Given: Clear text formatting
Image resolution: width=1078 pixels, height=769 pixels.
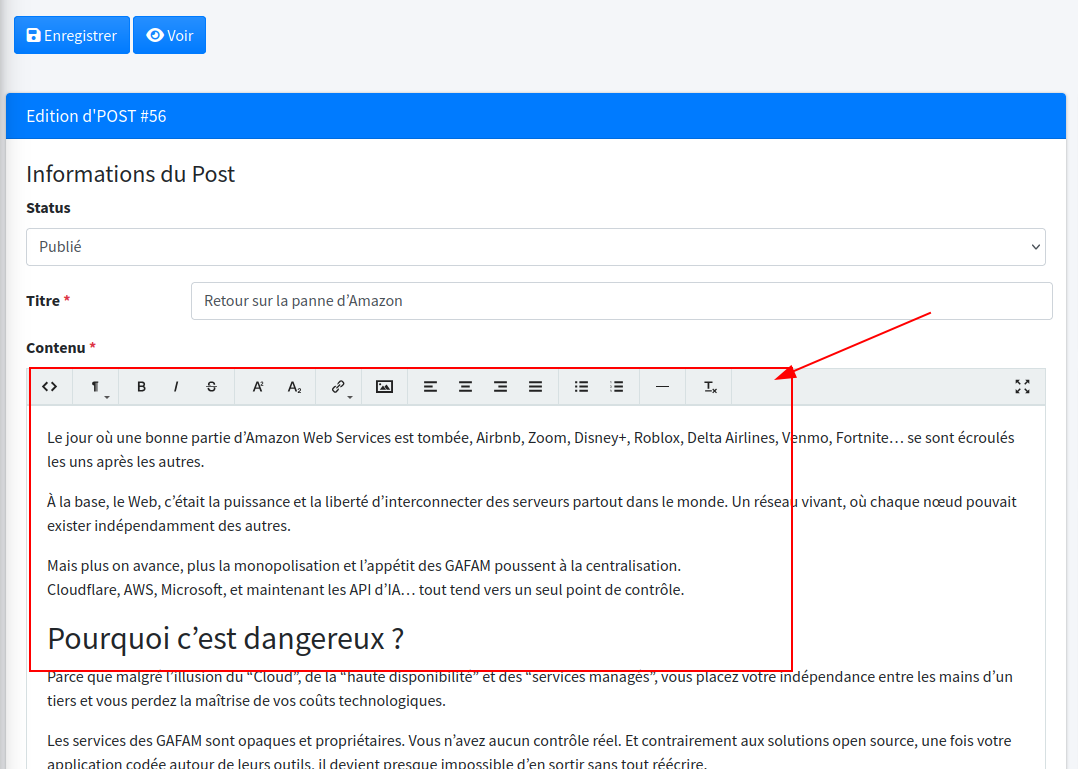Looking at the screenshot, I should coord(709,387).
